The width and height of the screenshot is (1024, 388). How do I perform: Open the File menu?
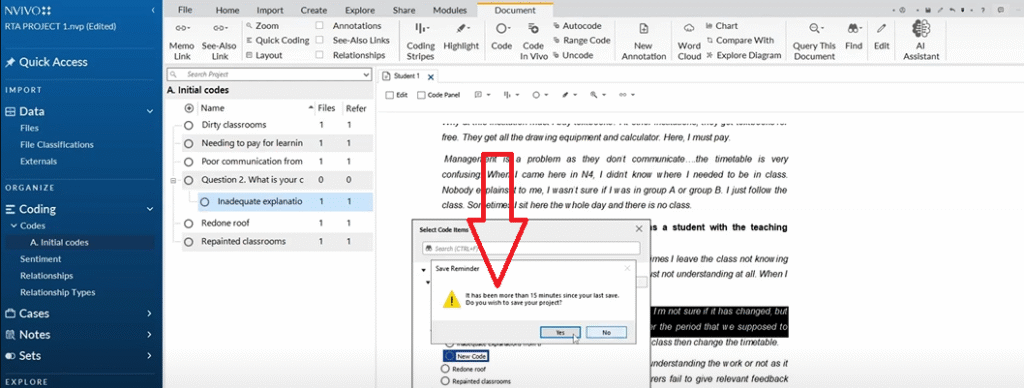[185, 10]
